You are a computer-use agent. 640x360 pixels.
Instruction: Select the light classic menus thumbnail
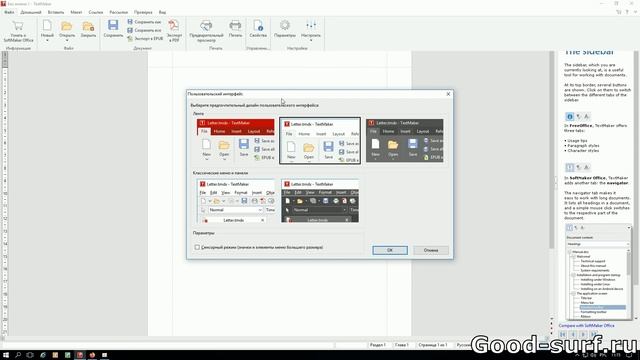tap(236, 201)
